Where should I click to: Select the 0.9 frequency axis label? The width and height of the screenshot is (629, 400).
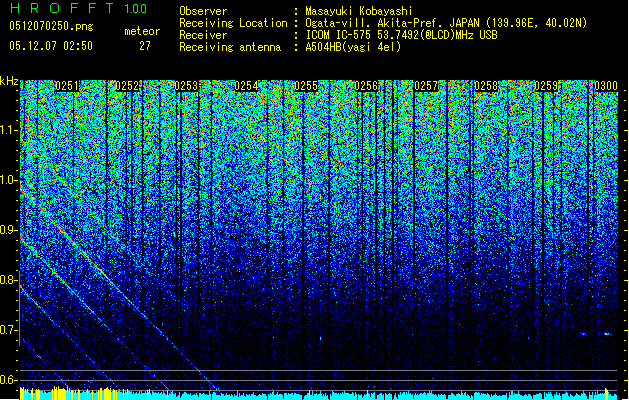[x=8, y=230]
